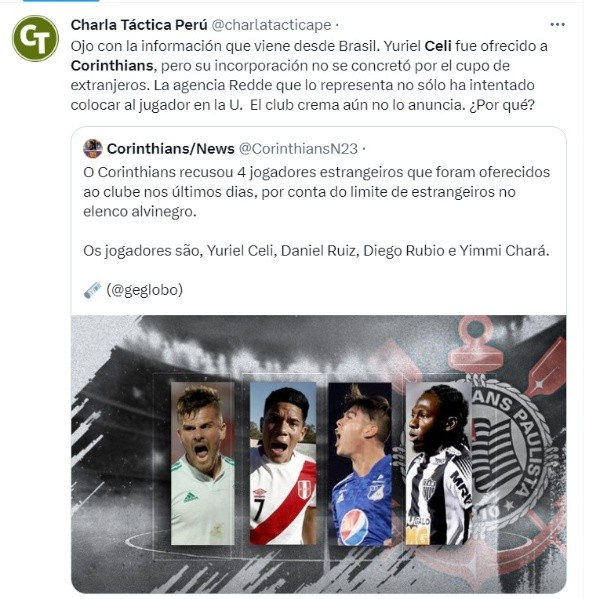600x599 pixels.
Task: Open the player photo in Peru jersey
Action: point(283,463)
